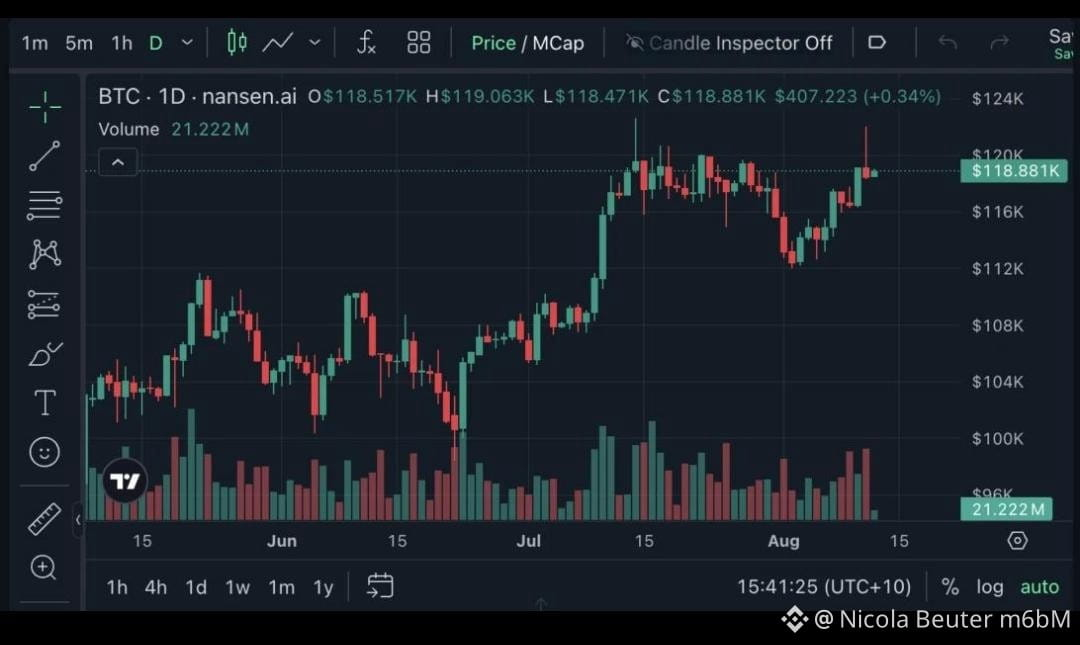Toggle log scale mode

point(990,586)
